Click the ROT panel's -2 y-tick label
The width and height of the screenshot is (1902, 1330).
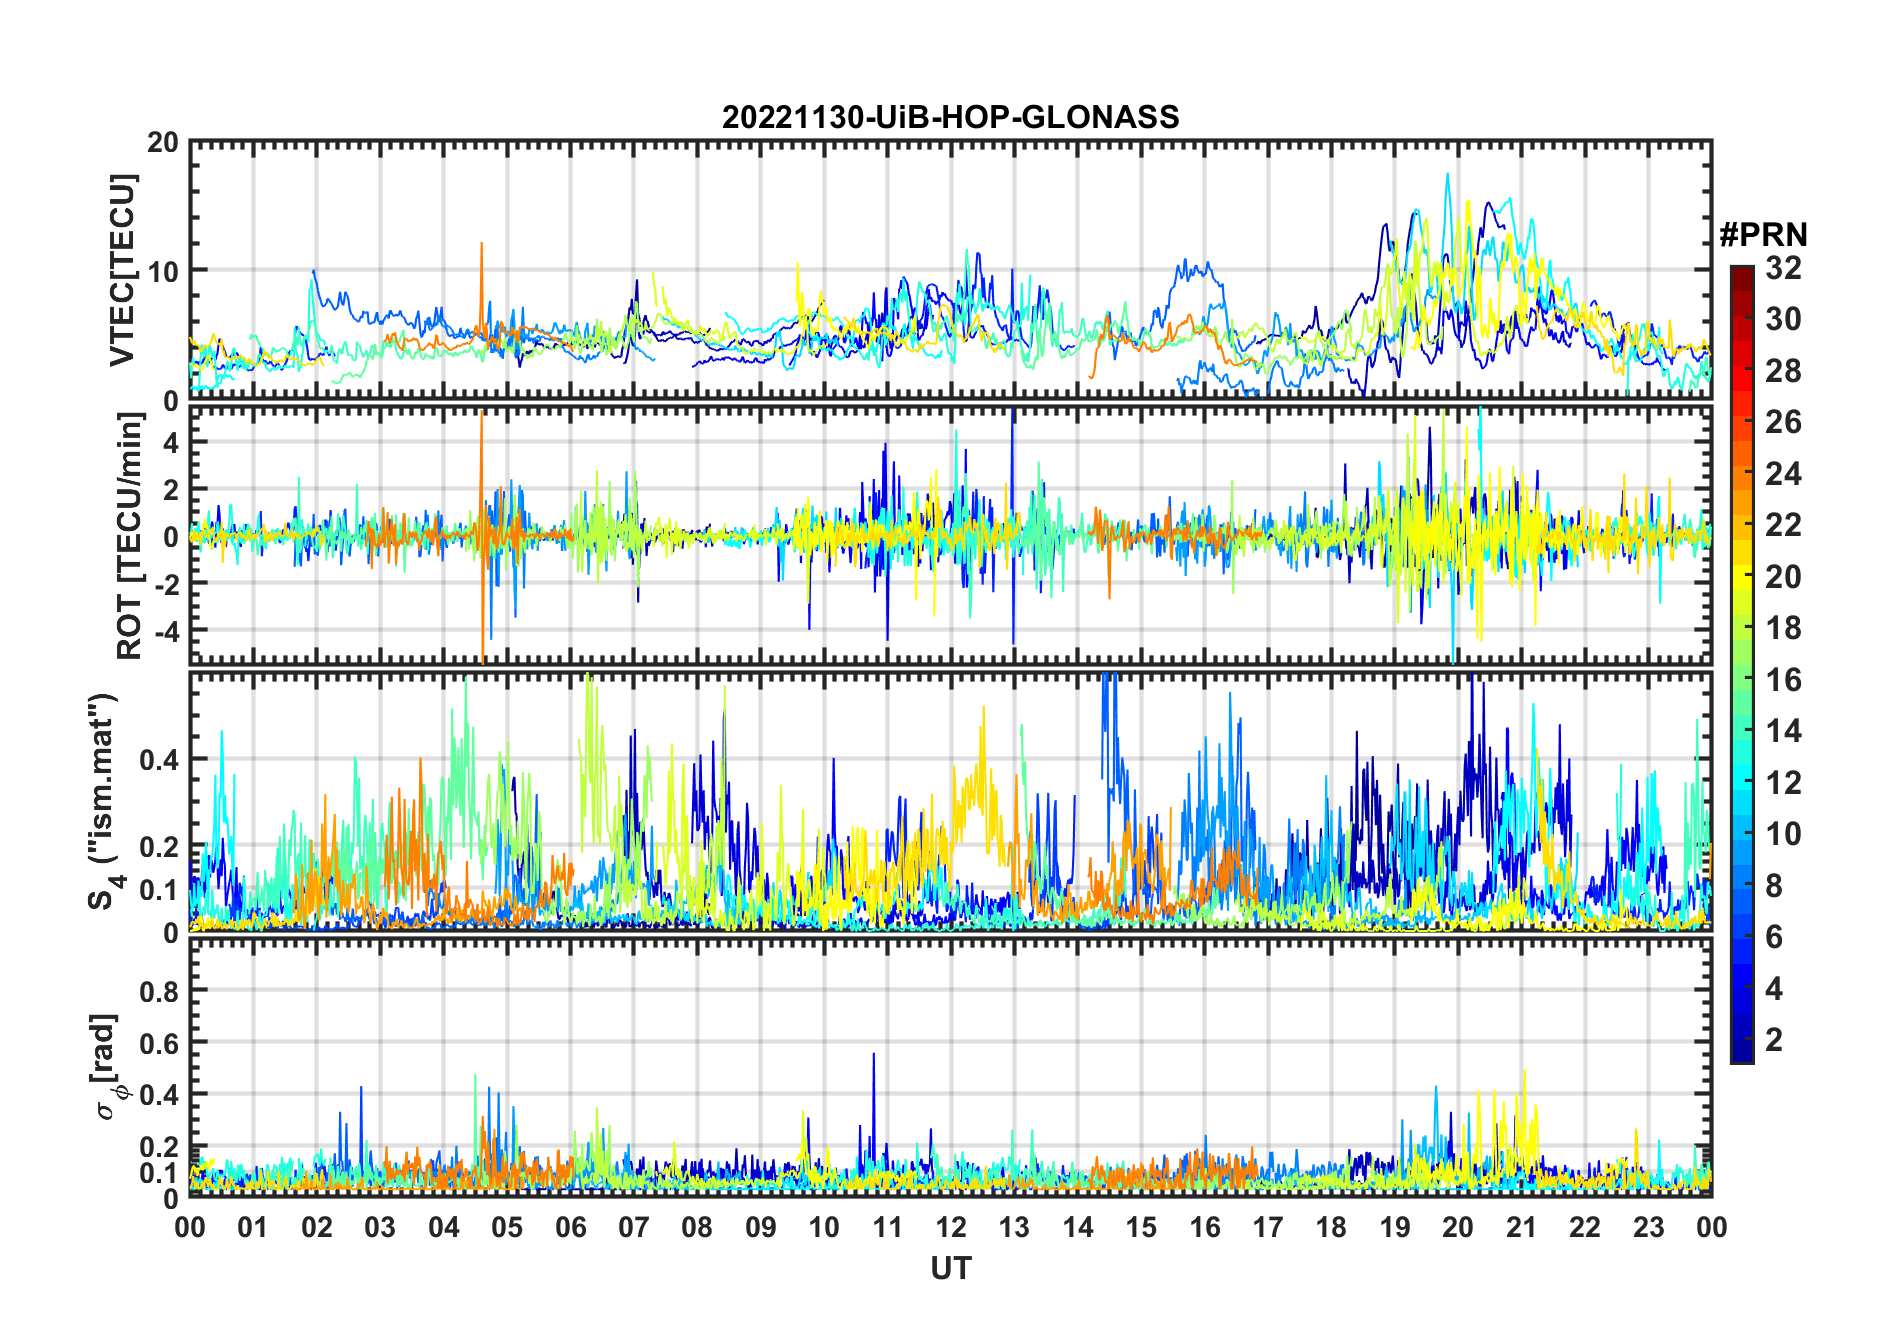168,584
